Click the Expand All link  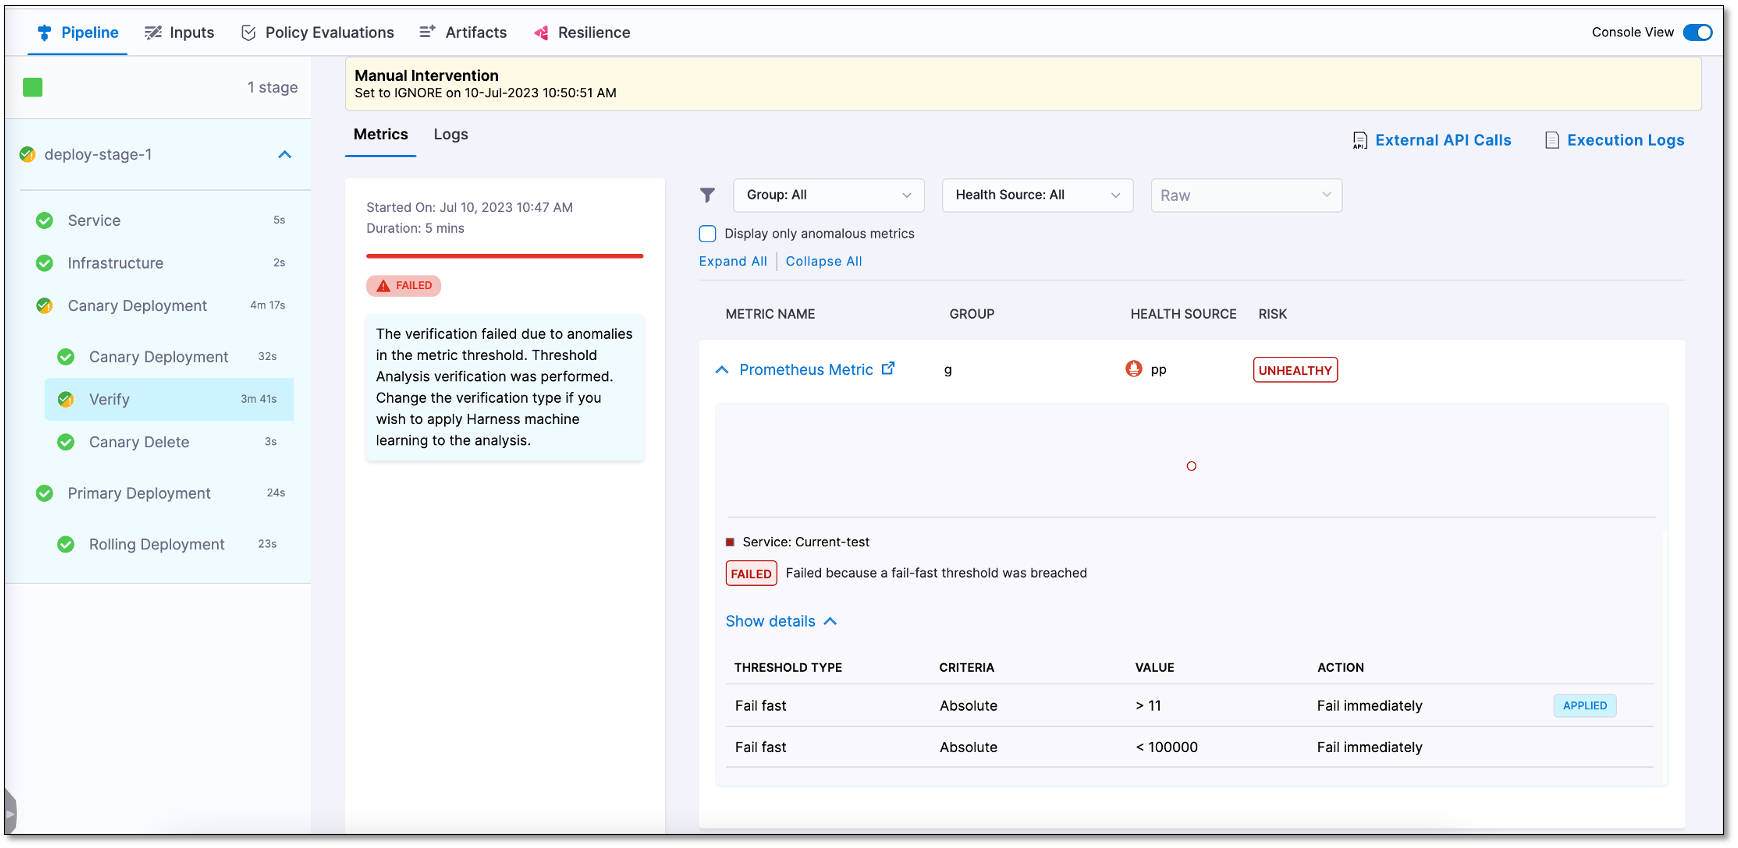tap(733, 261)
